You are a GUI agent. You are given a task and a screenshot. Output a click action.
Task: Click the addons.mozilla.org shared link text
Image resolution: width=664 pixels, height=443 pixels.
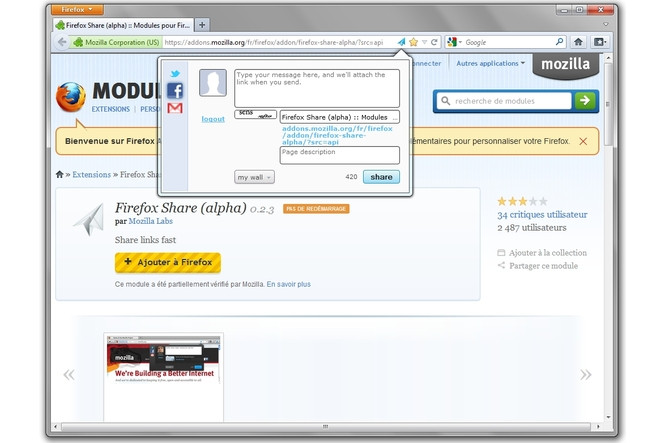coord(337,135)
